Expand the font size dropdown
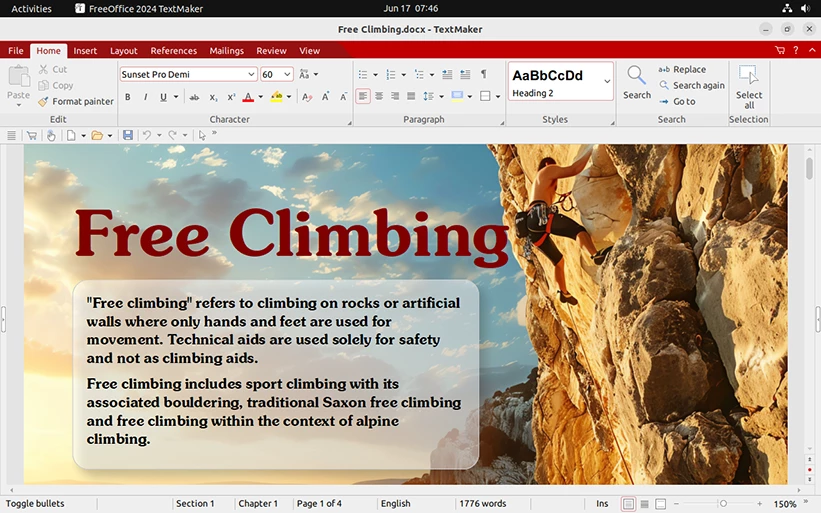The width and height of the screenshot is (821, 513). pos(288,74)
